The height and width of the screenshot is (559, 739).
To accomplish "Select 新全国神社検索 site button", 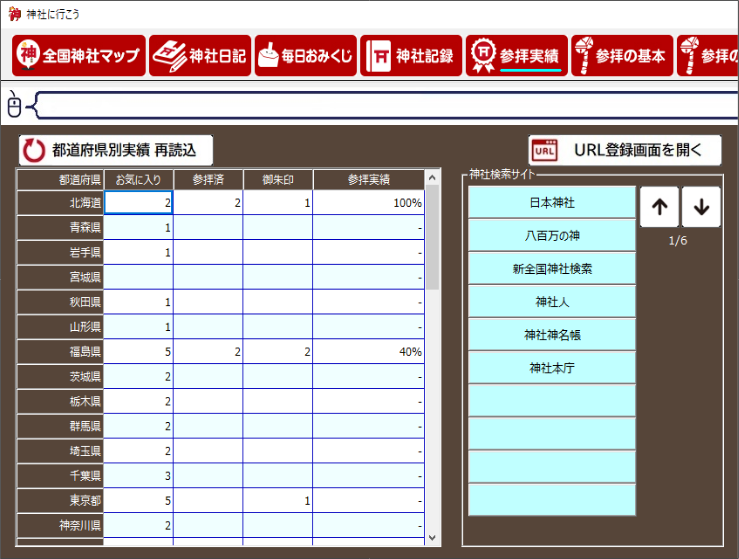I will pyautogui.click(x=551, y=269).
